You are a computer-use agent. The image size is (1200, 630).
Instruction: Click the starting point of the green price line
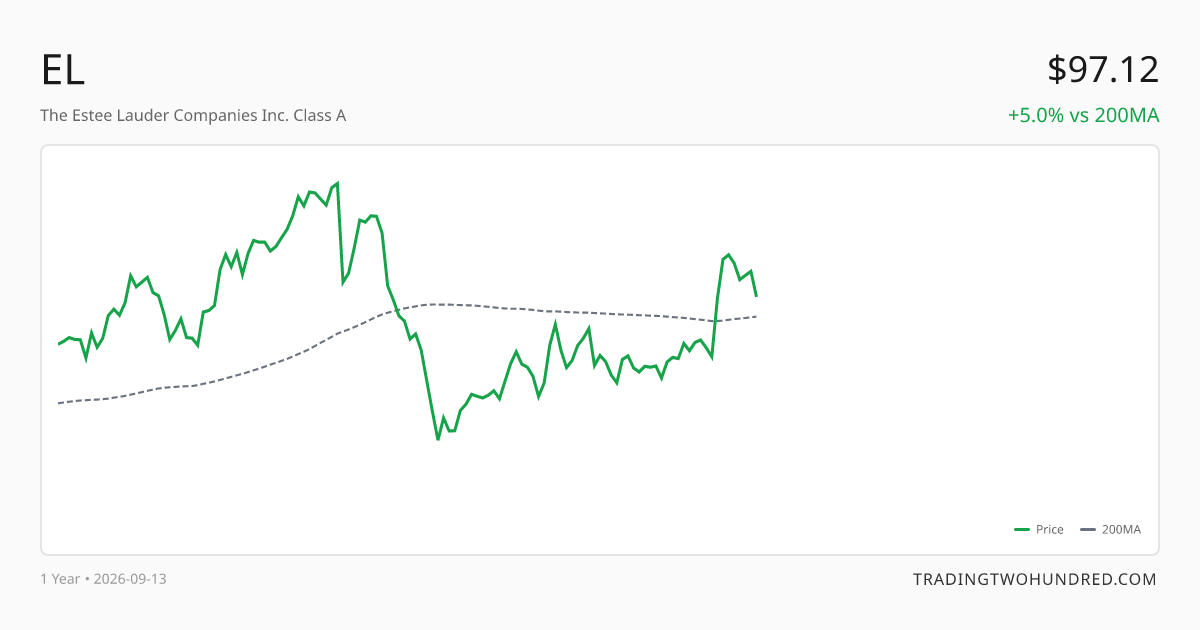coord(59,344)
